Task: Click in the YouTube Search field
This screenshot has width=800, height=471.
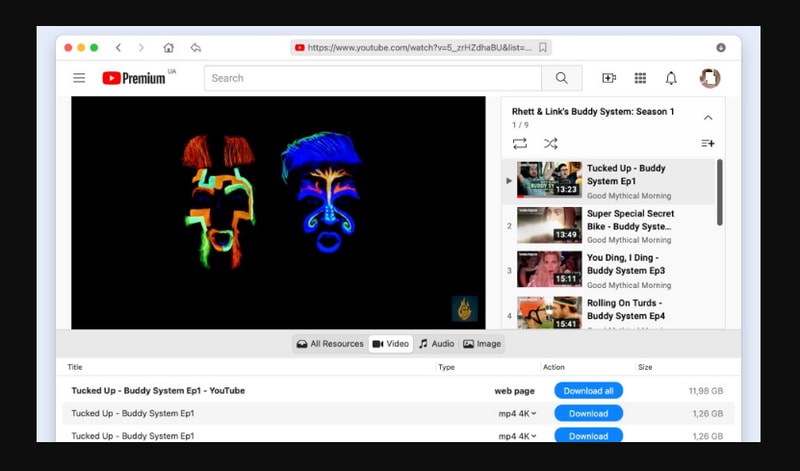Action: click(x=373, y=78)
